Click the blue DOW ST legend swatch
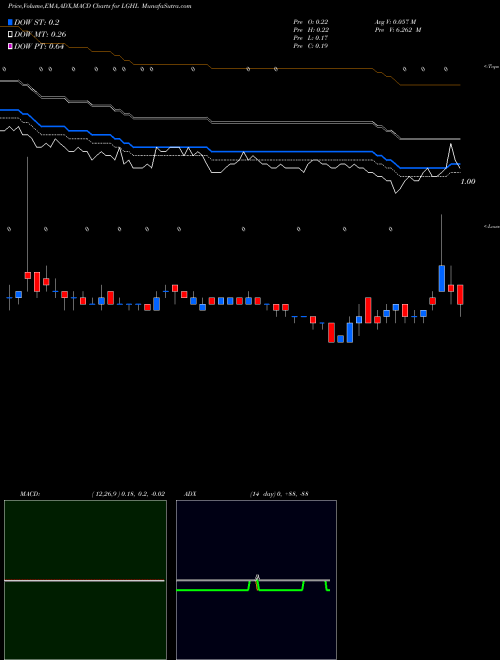The height and width of the screenshot is (660, 500). click(10, 22)
